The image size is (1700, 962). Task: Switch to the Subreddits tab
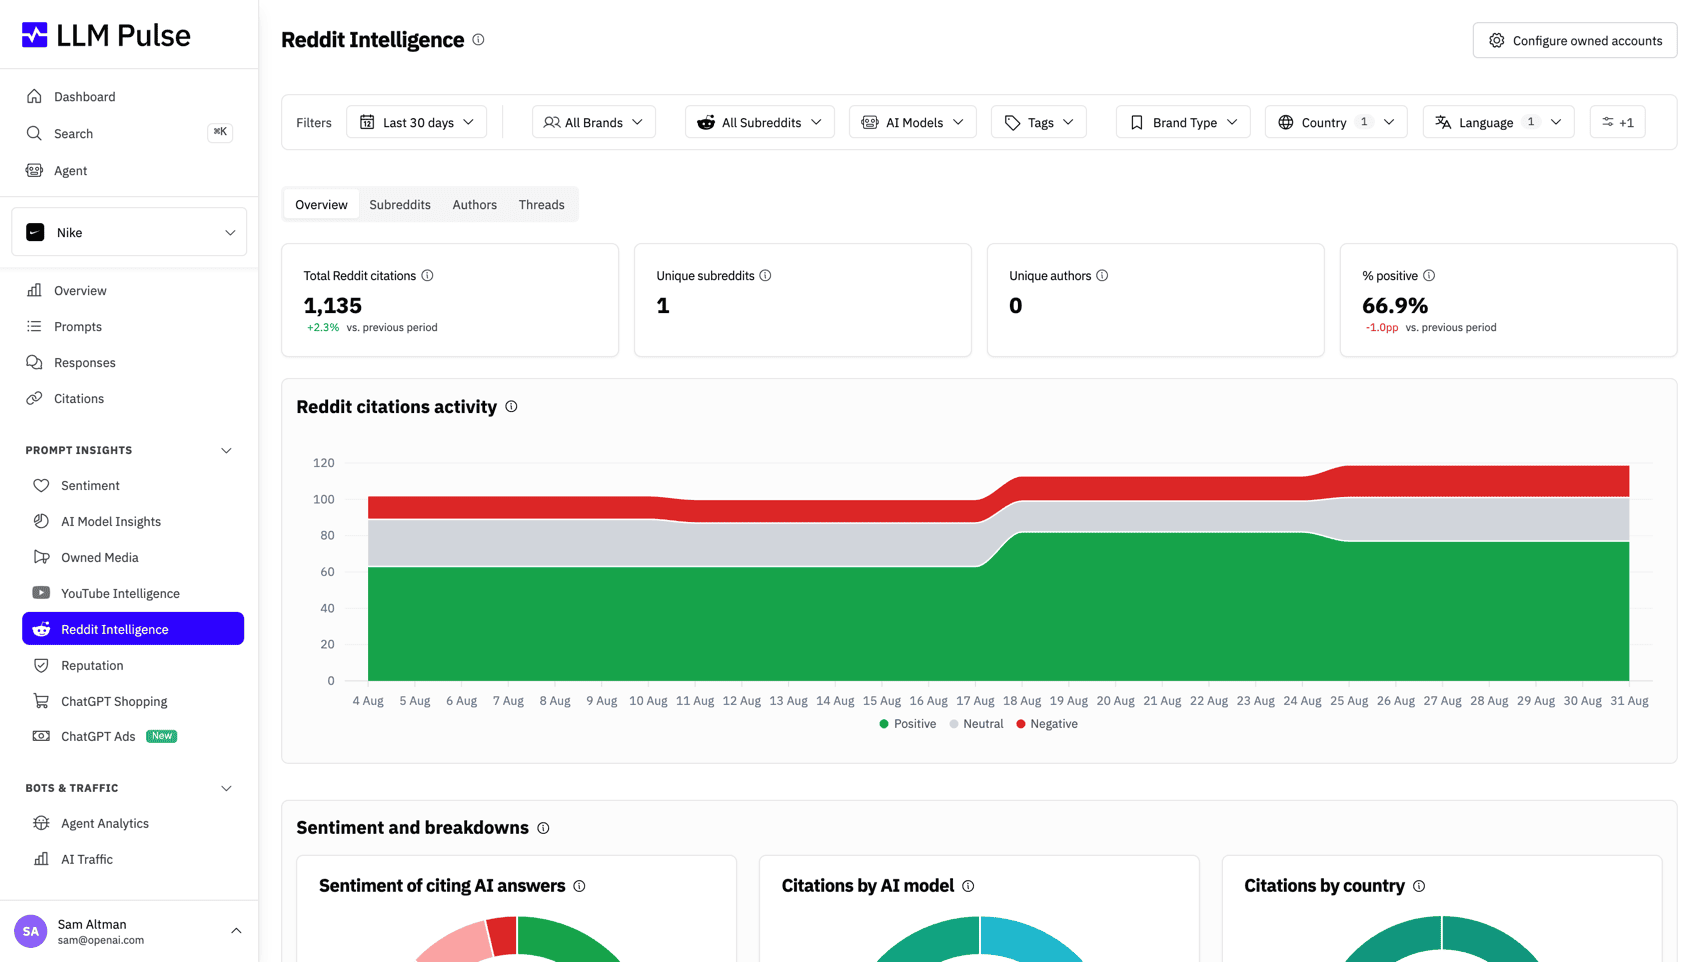click(x=400, y=205)
